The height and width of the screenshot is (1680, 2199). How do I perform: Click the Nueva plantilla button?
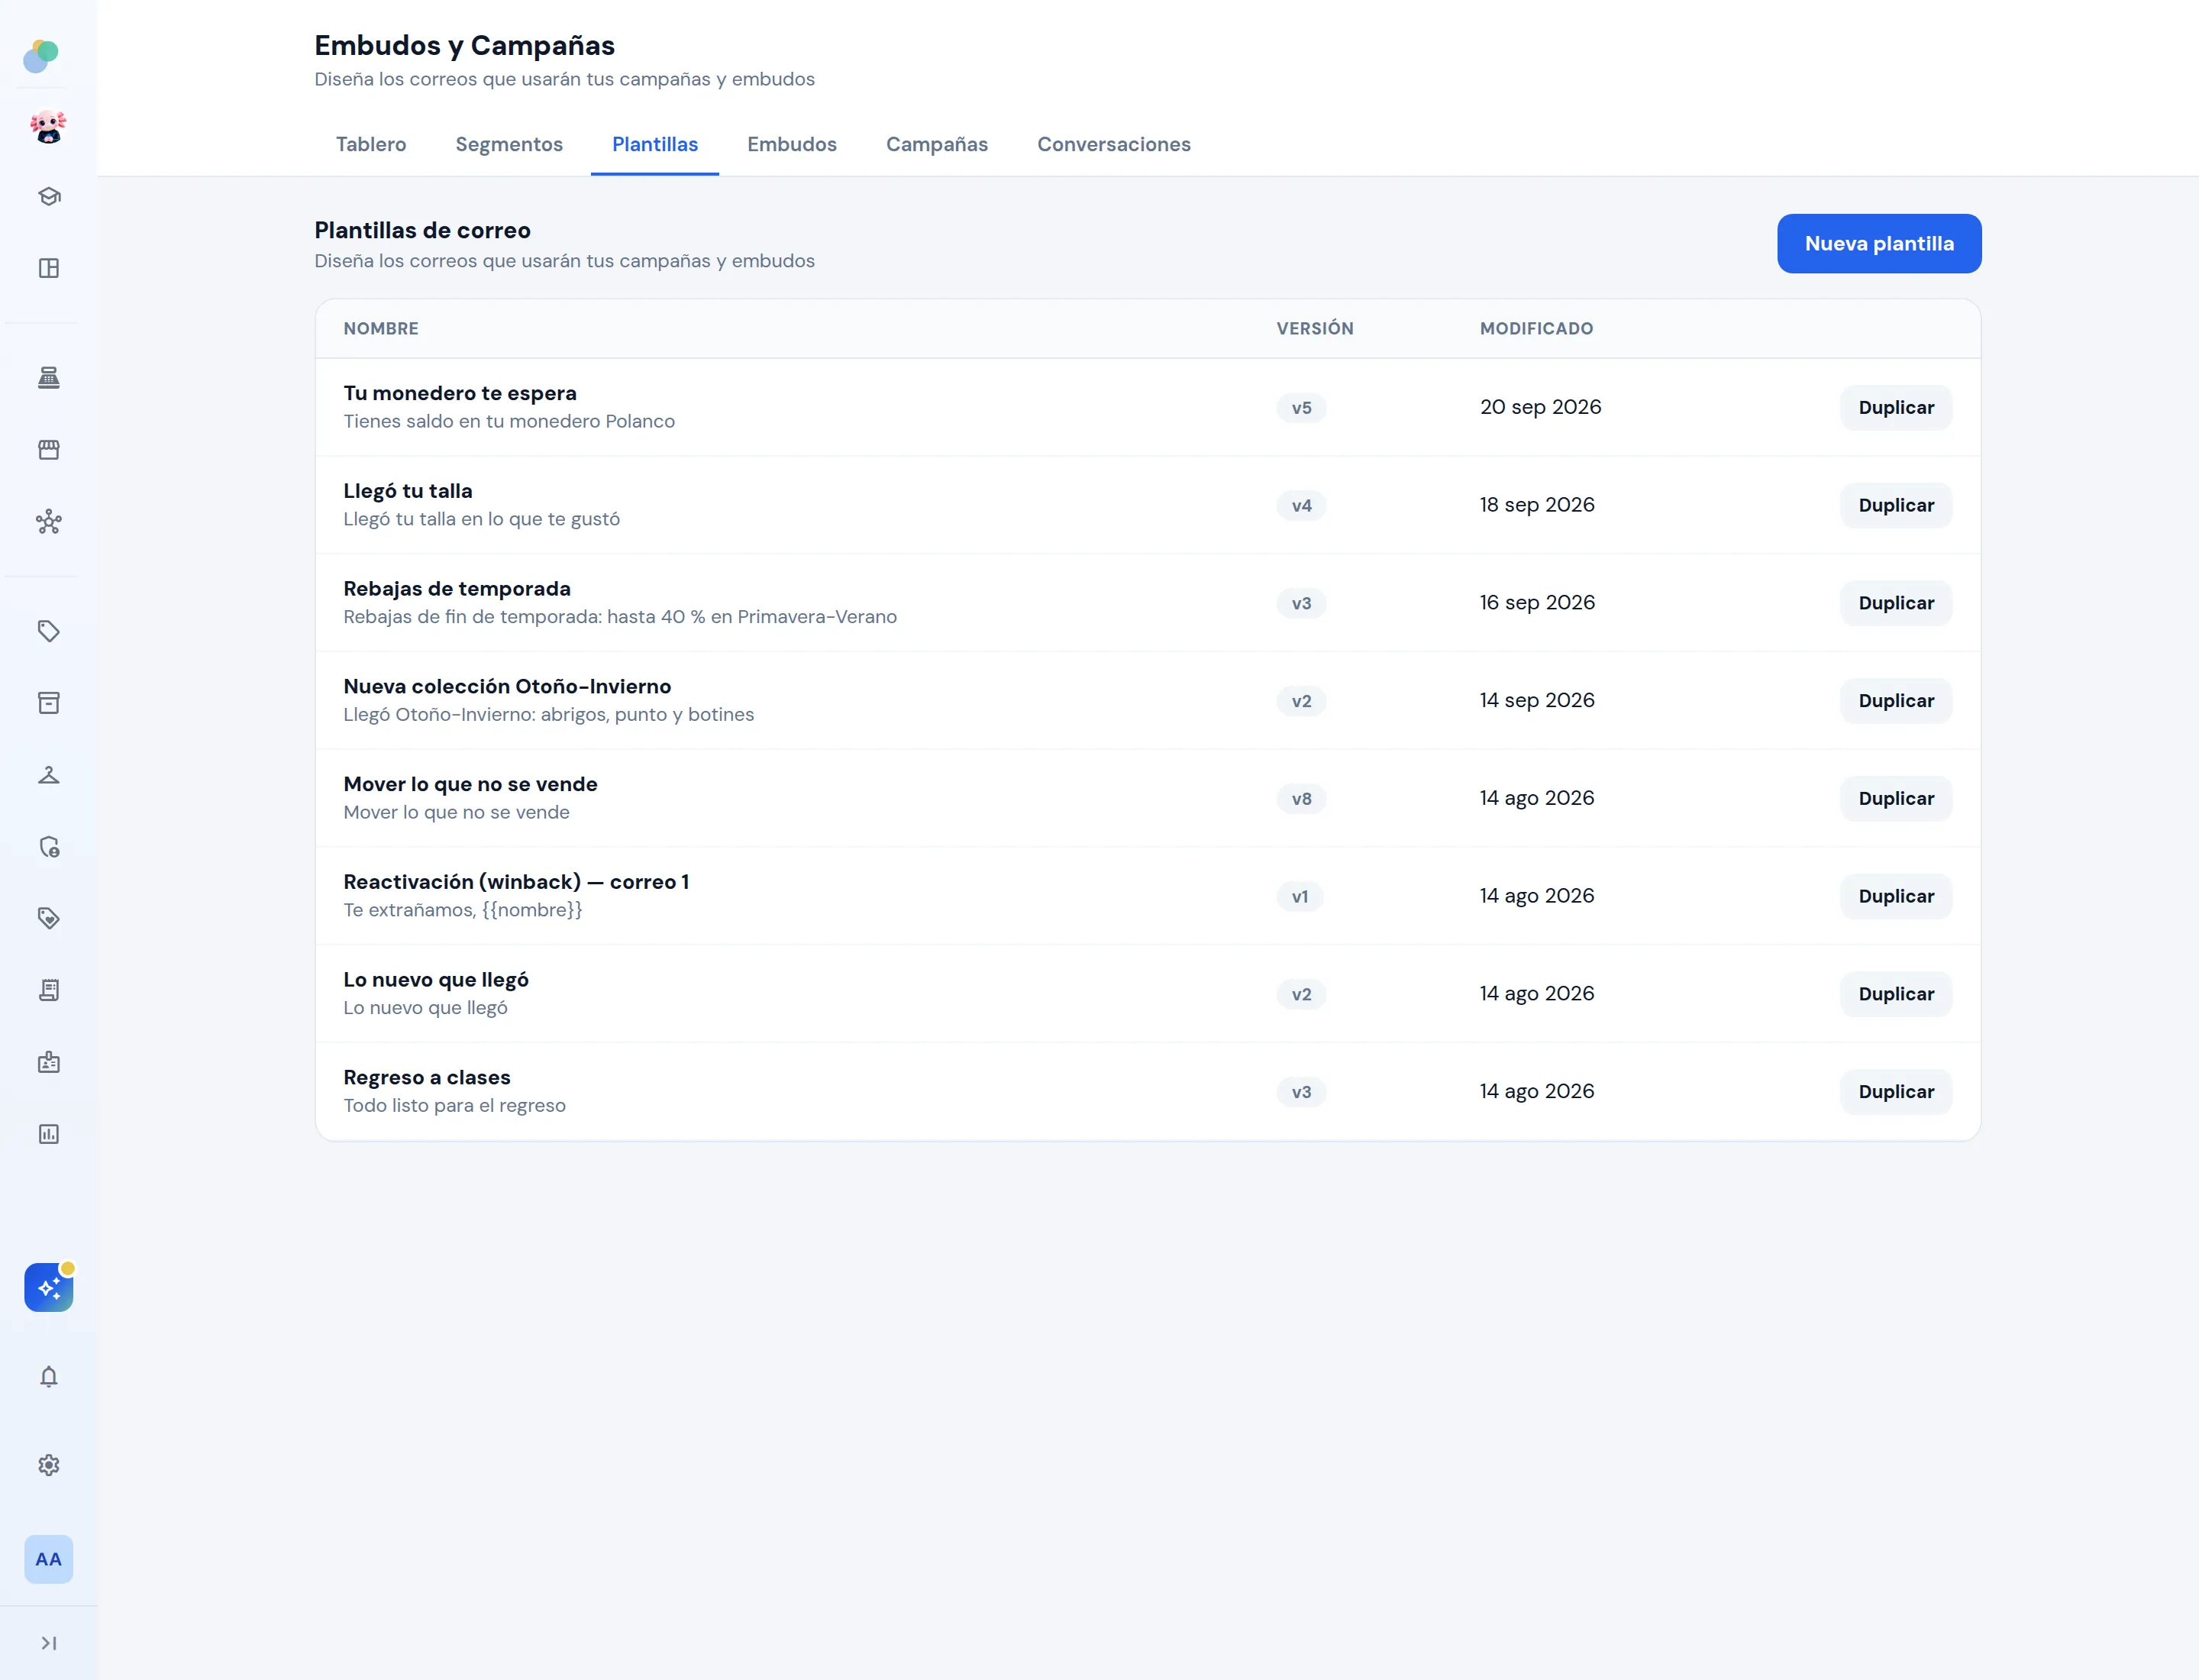coord(1879,243)
